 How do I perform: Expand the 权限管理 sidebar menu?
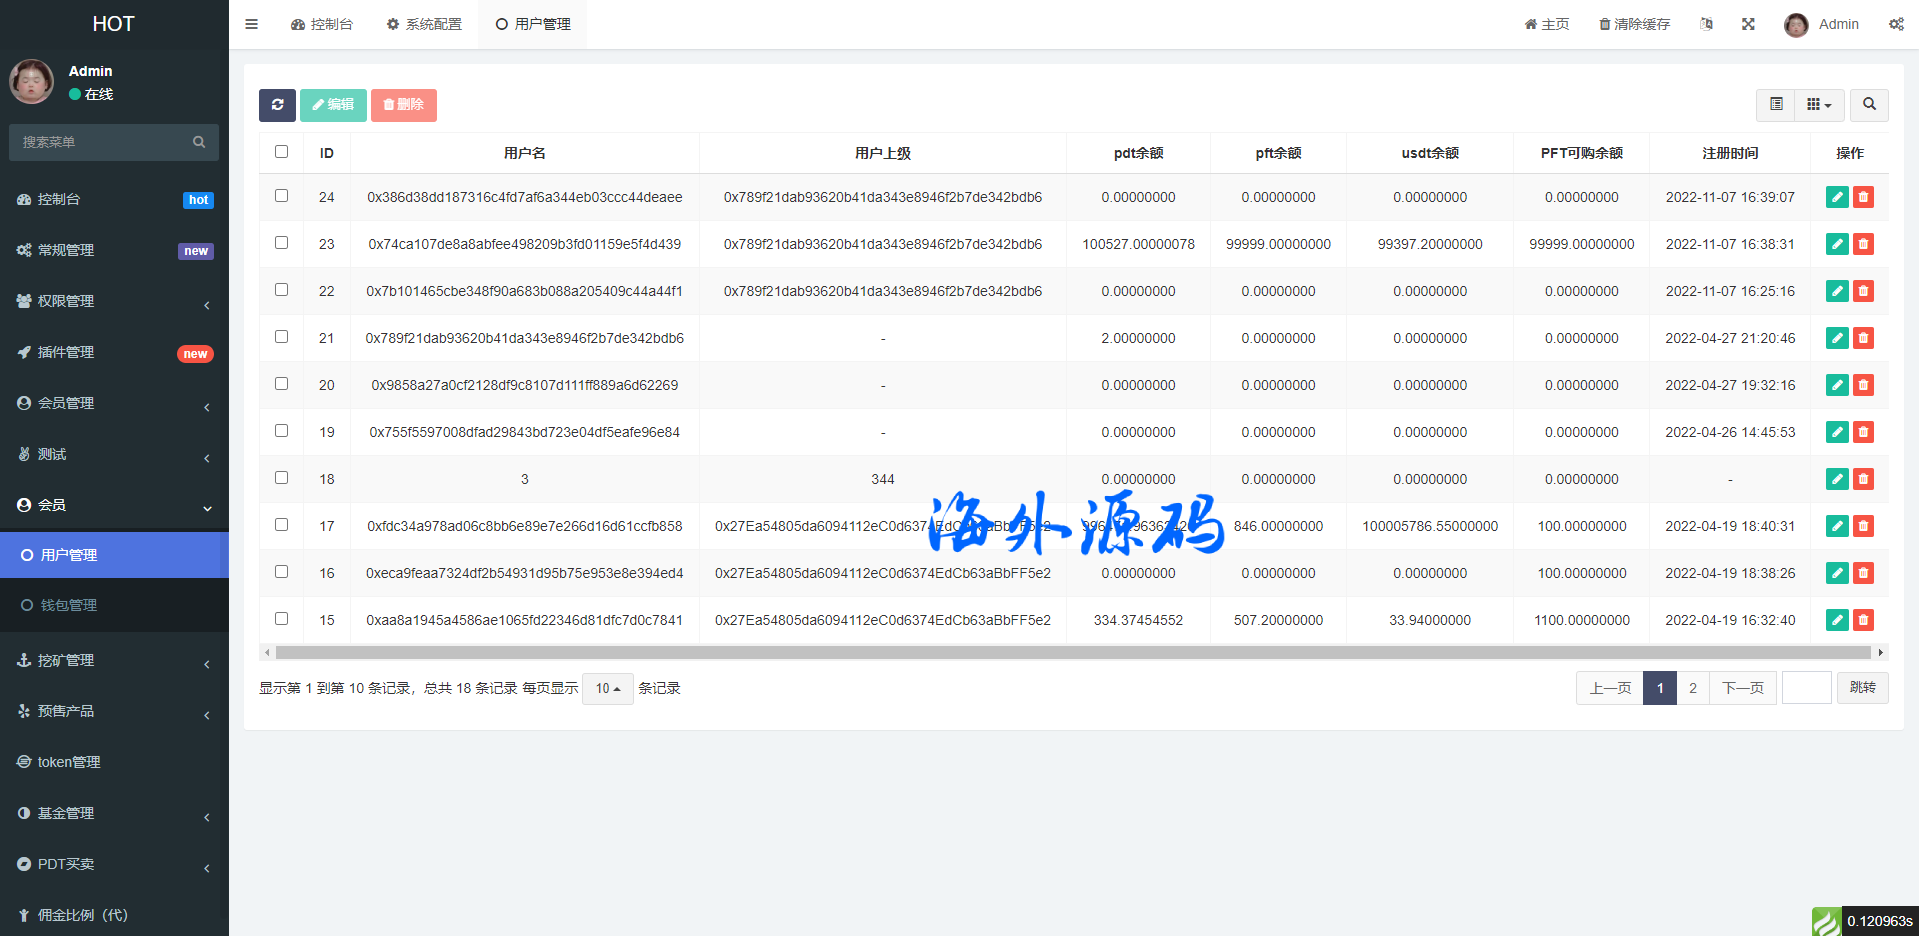click(x=114, y=301)
